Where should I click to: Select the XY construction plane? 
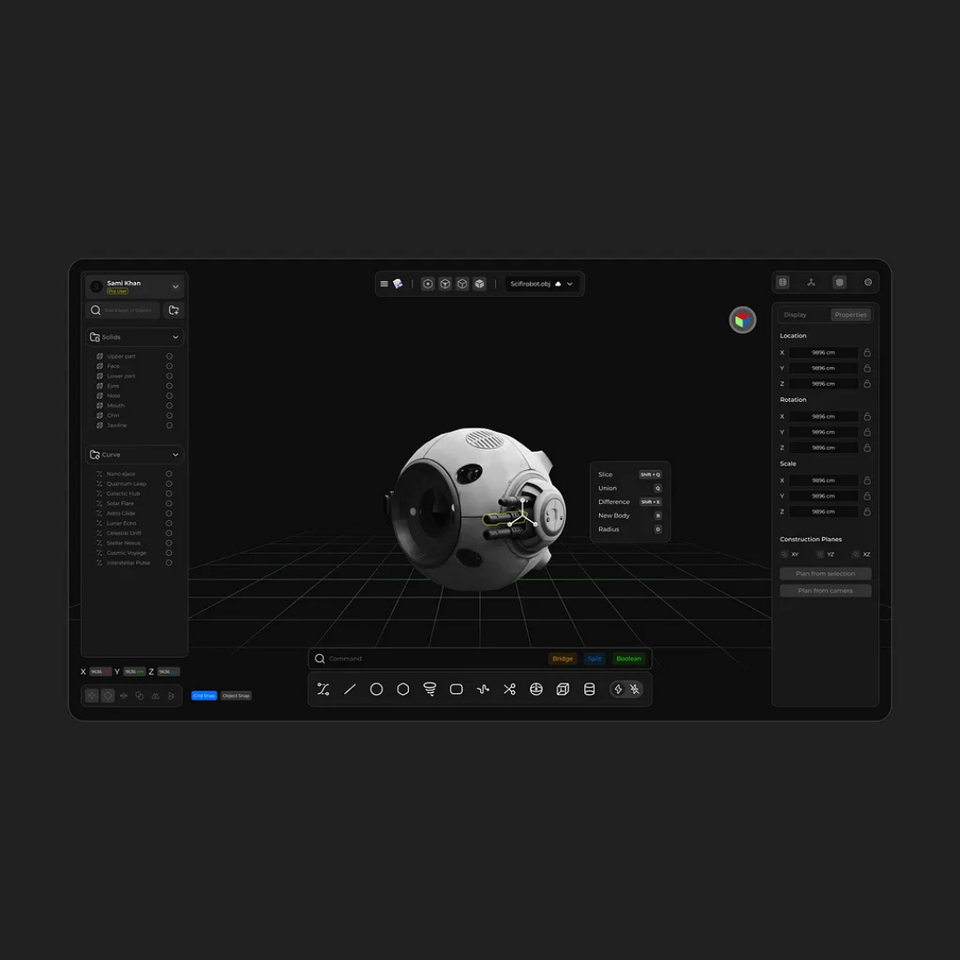pyautogui.click(x=790, y=554)
